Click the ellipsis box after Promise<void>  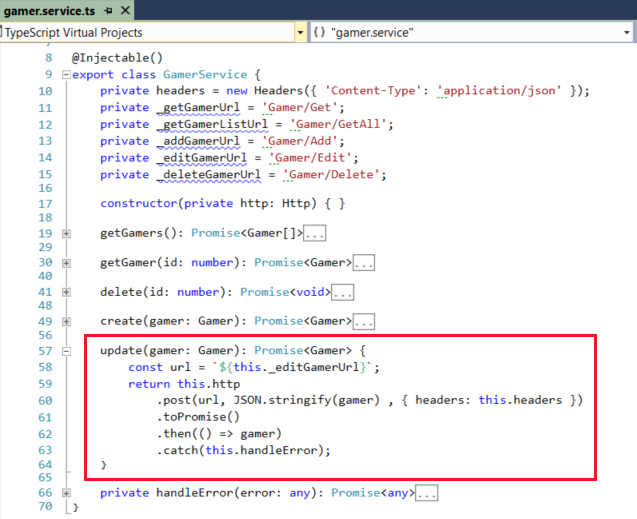coord(343,293)
